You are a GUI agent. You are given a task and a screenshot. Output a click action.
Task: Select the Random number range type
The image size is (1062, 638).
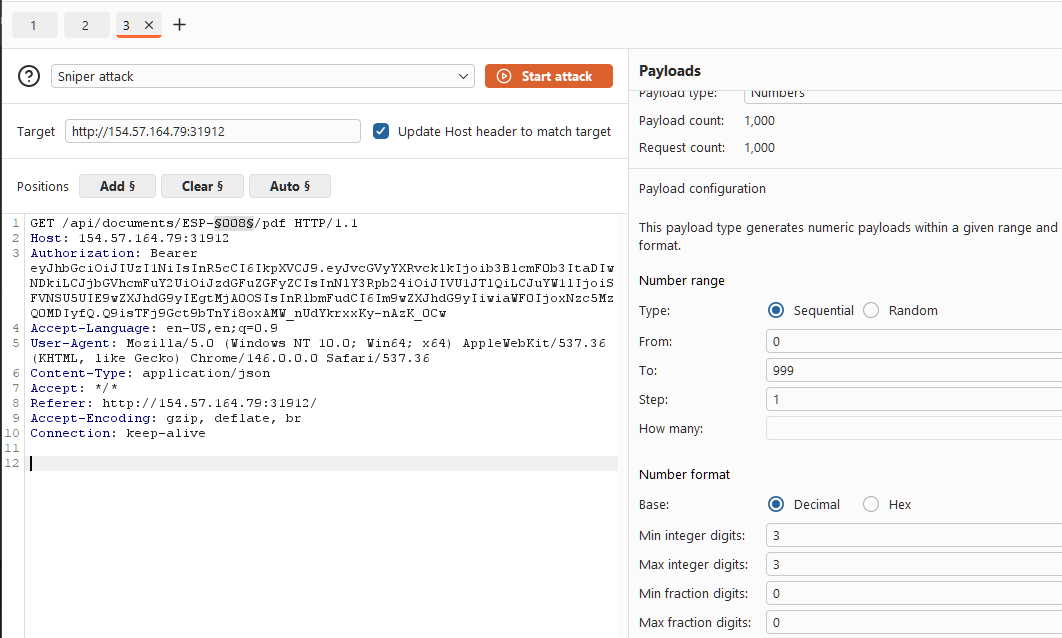click(872, 310)
